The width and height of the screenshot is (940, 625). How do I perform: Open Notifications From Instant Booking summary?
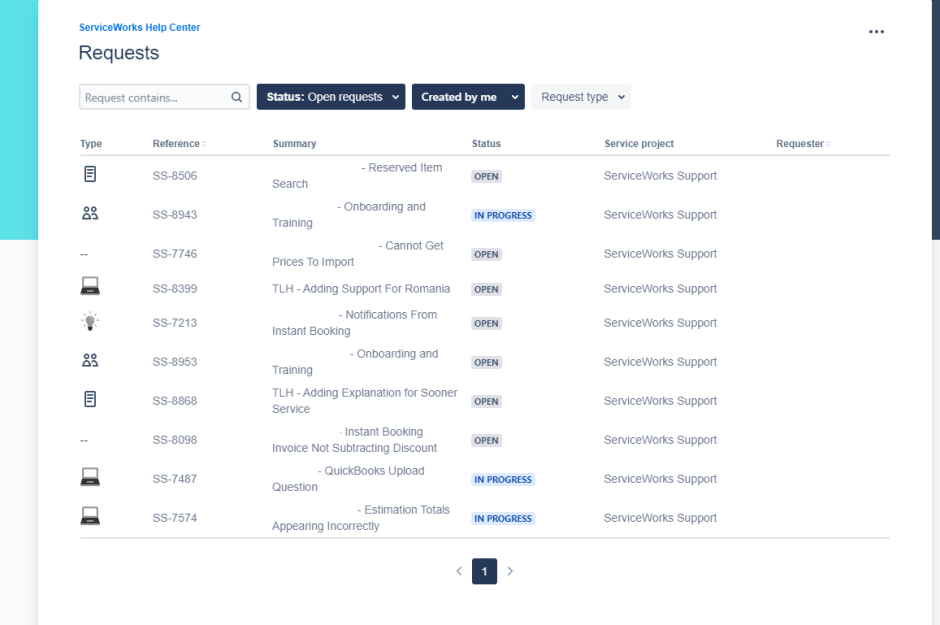(x=355, y=322)
